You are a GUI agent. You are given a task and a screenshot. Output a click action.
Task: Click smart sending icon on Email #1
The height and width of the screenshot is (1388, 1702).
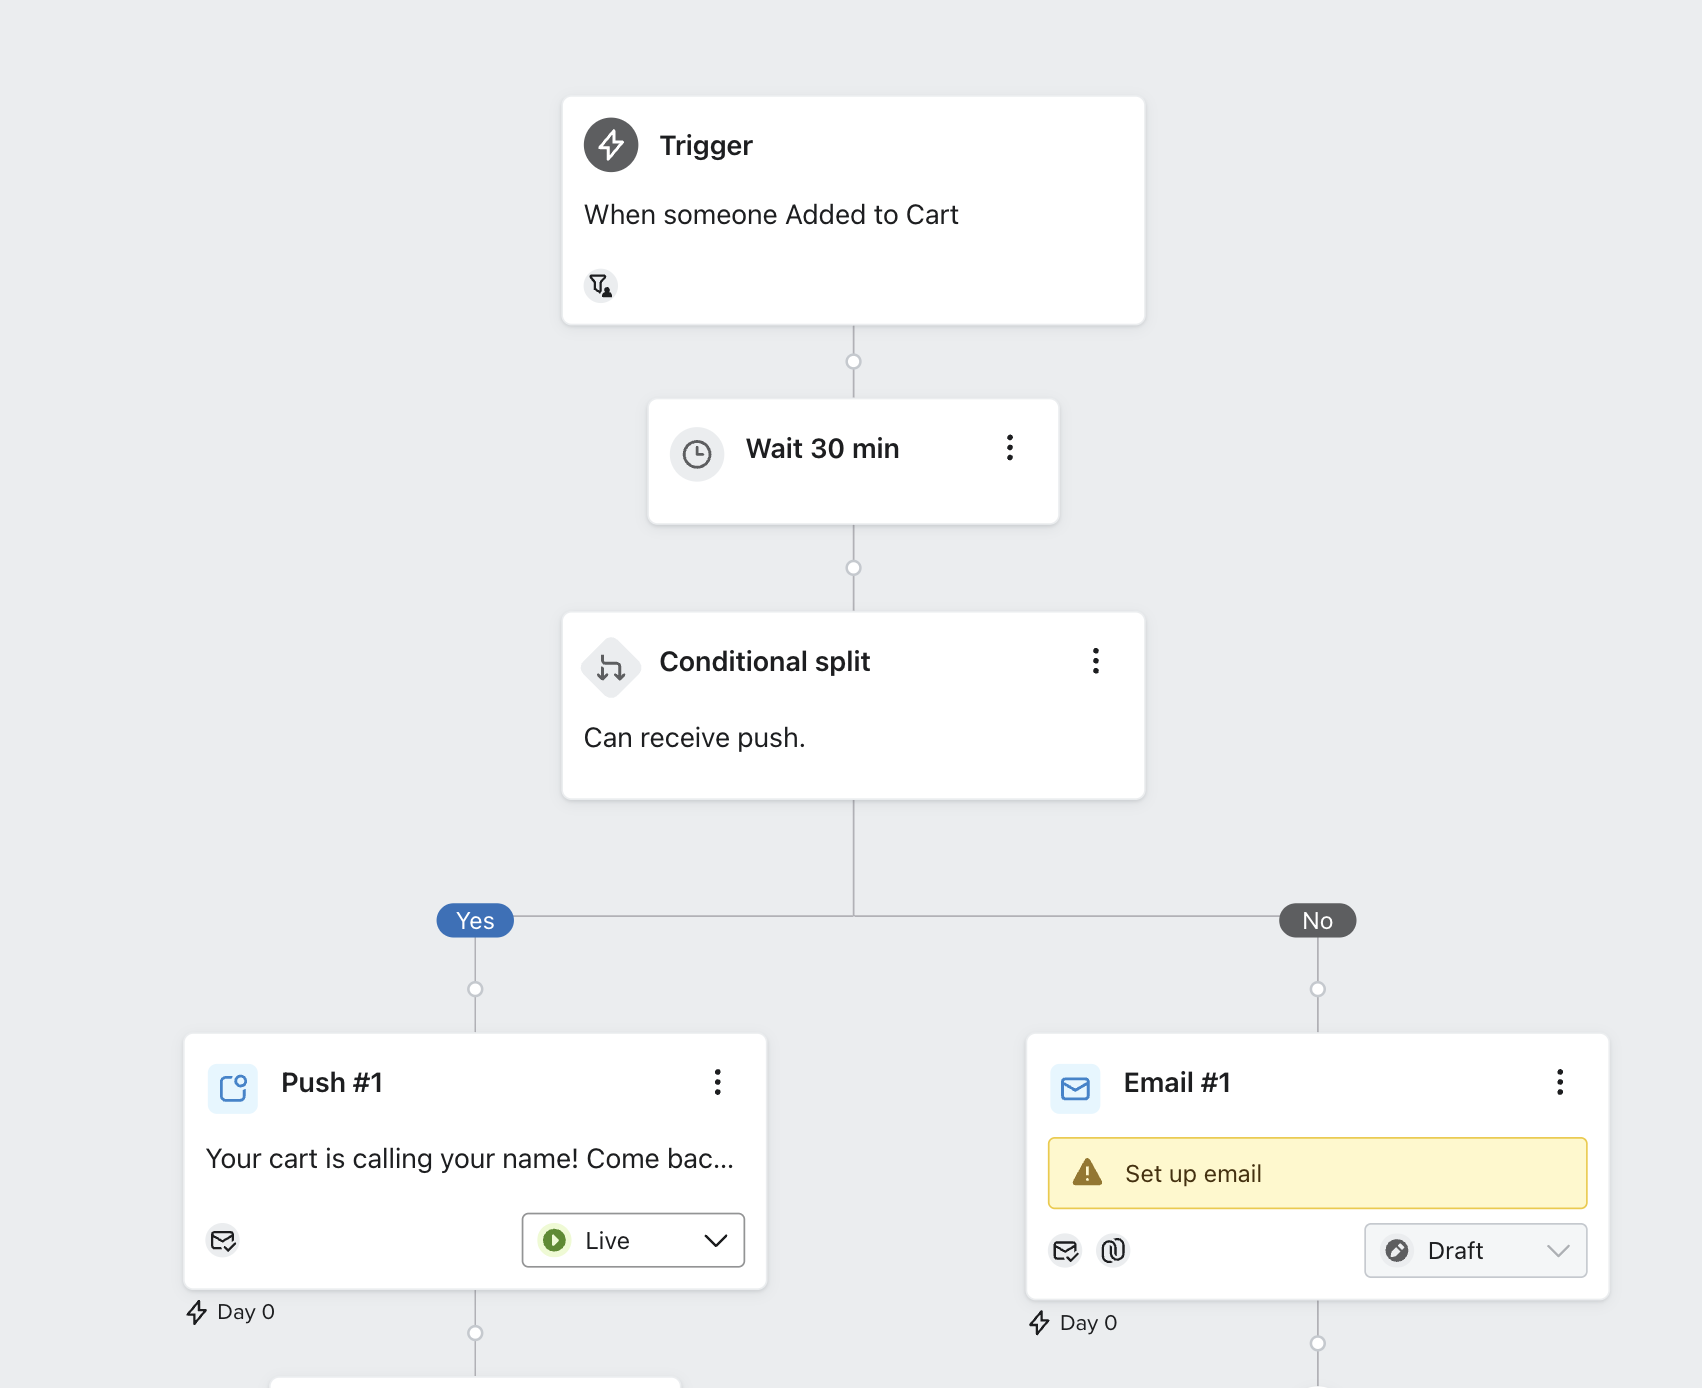click(1066, 1251)
